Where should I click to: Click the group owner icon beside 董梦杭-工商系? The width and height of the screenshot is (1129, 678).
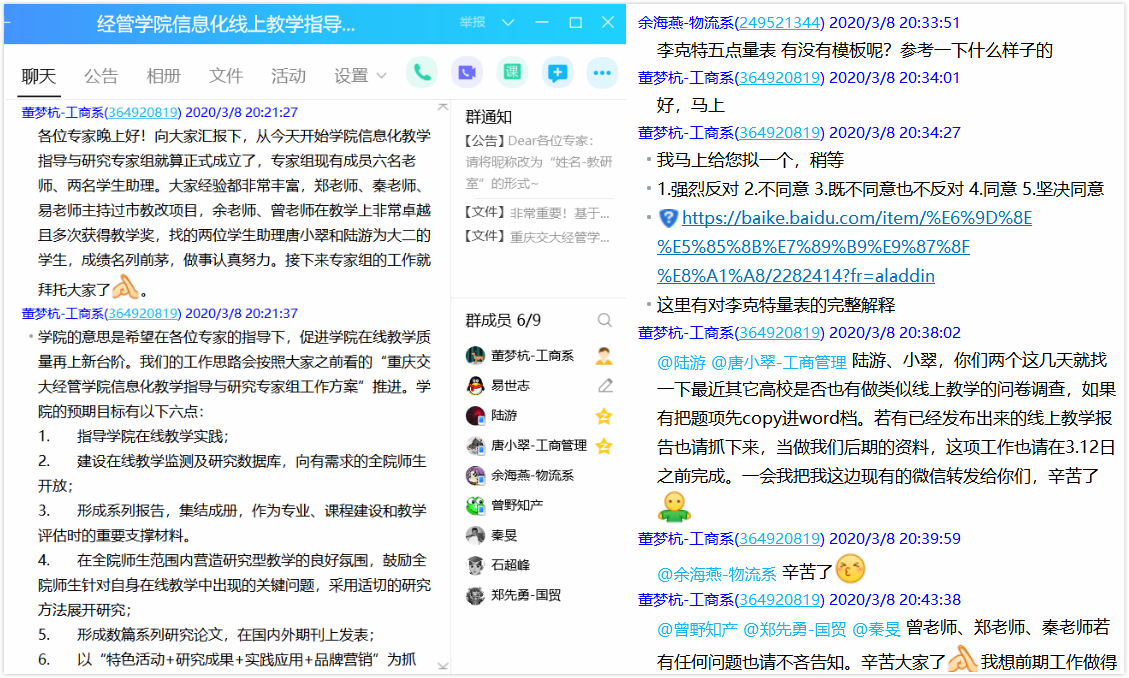[604, 355]
